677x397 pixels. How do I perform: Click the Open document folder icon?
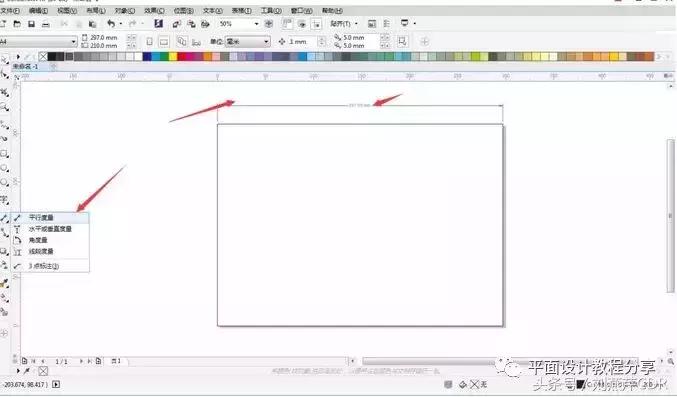pos(17,24)
